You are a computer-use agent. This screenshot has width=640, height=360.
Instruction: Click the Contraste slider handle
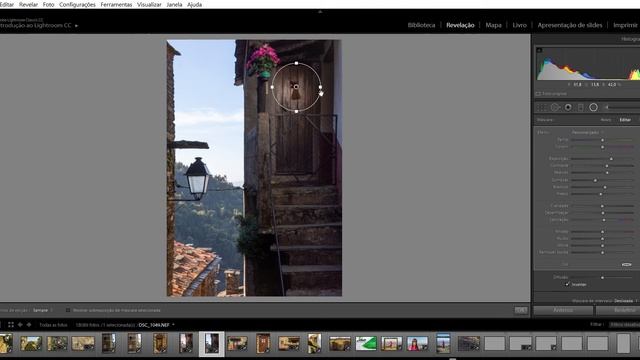click(x=607, y=166)
